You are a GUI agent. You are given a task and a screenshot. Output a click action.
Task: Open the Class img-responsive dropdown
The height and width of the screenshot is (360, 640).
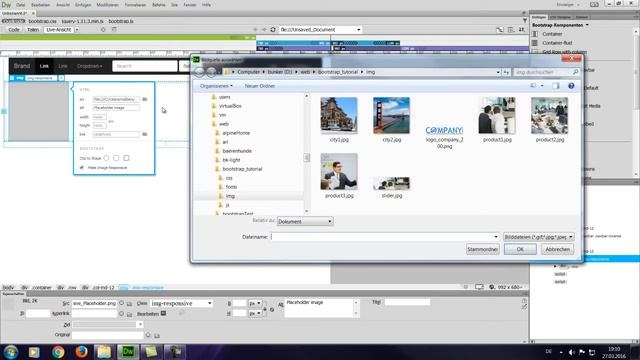coord(181,303)
